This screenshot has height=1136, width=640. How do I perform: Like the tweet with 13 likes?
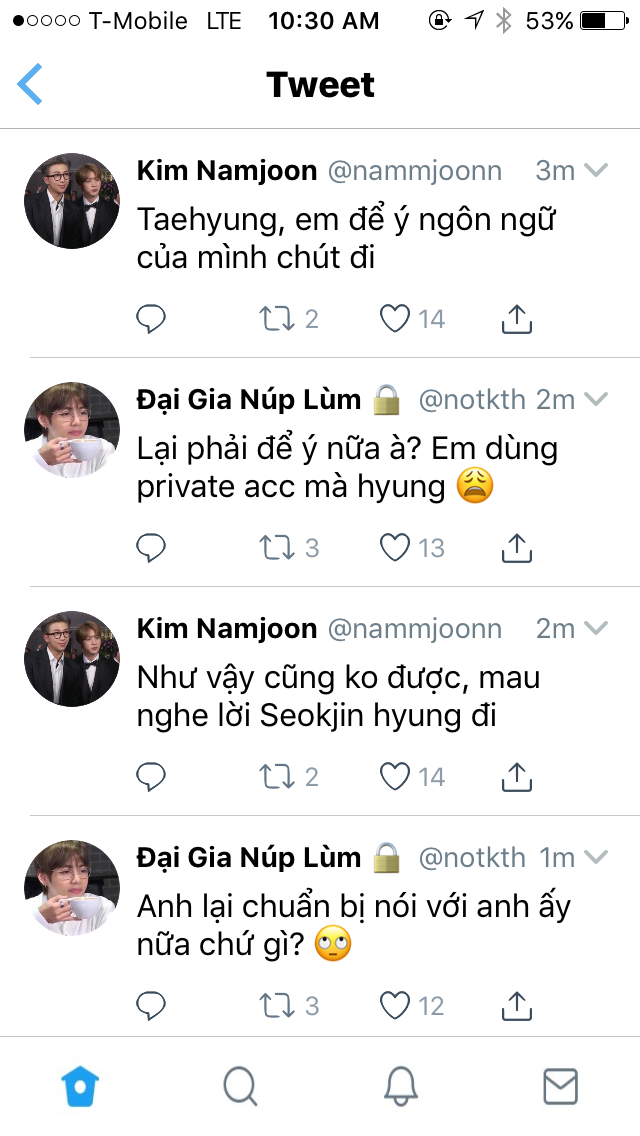tap(396, 547)
